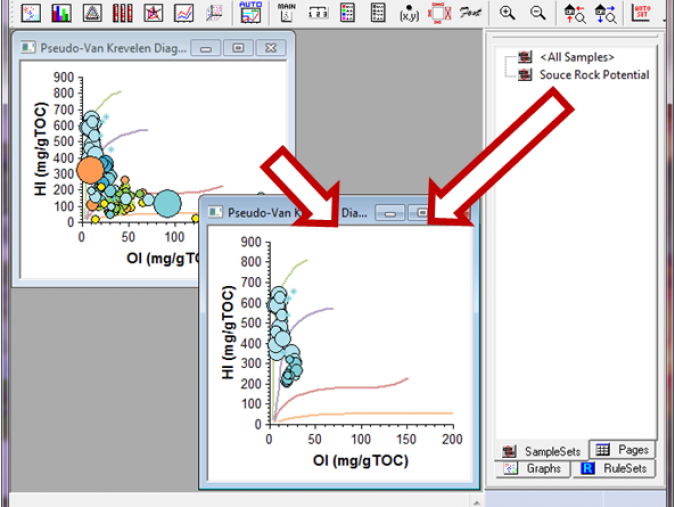Click the front graph's HI (mg/gTOC) axis label
The image size is (675, 507).
pyautogui.click(x=228, y=332)
